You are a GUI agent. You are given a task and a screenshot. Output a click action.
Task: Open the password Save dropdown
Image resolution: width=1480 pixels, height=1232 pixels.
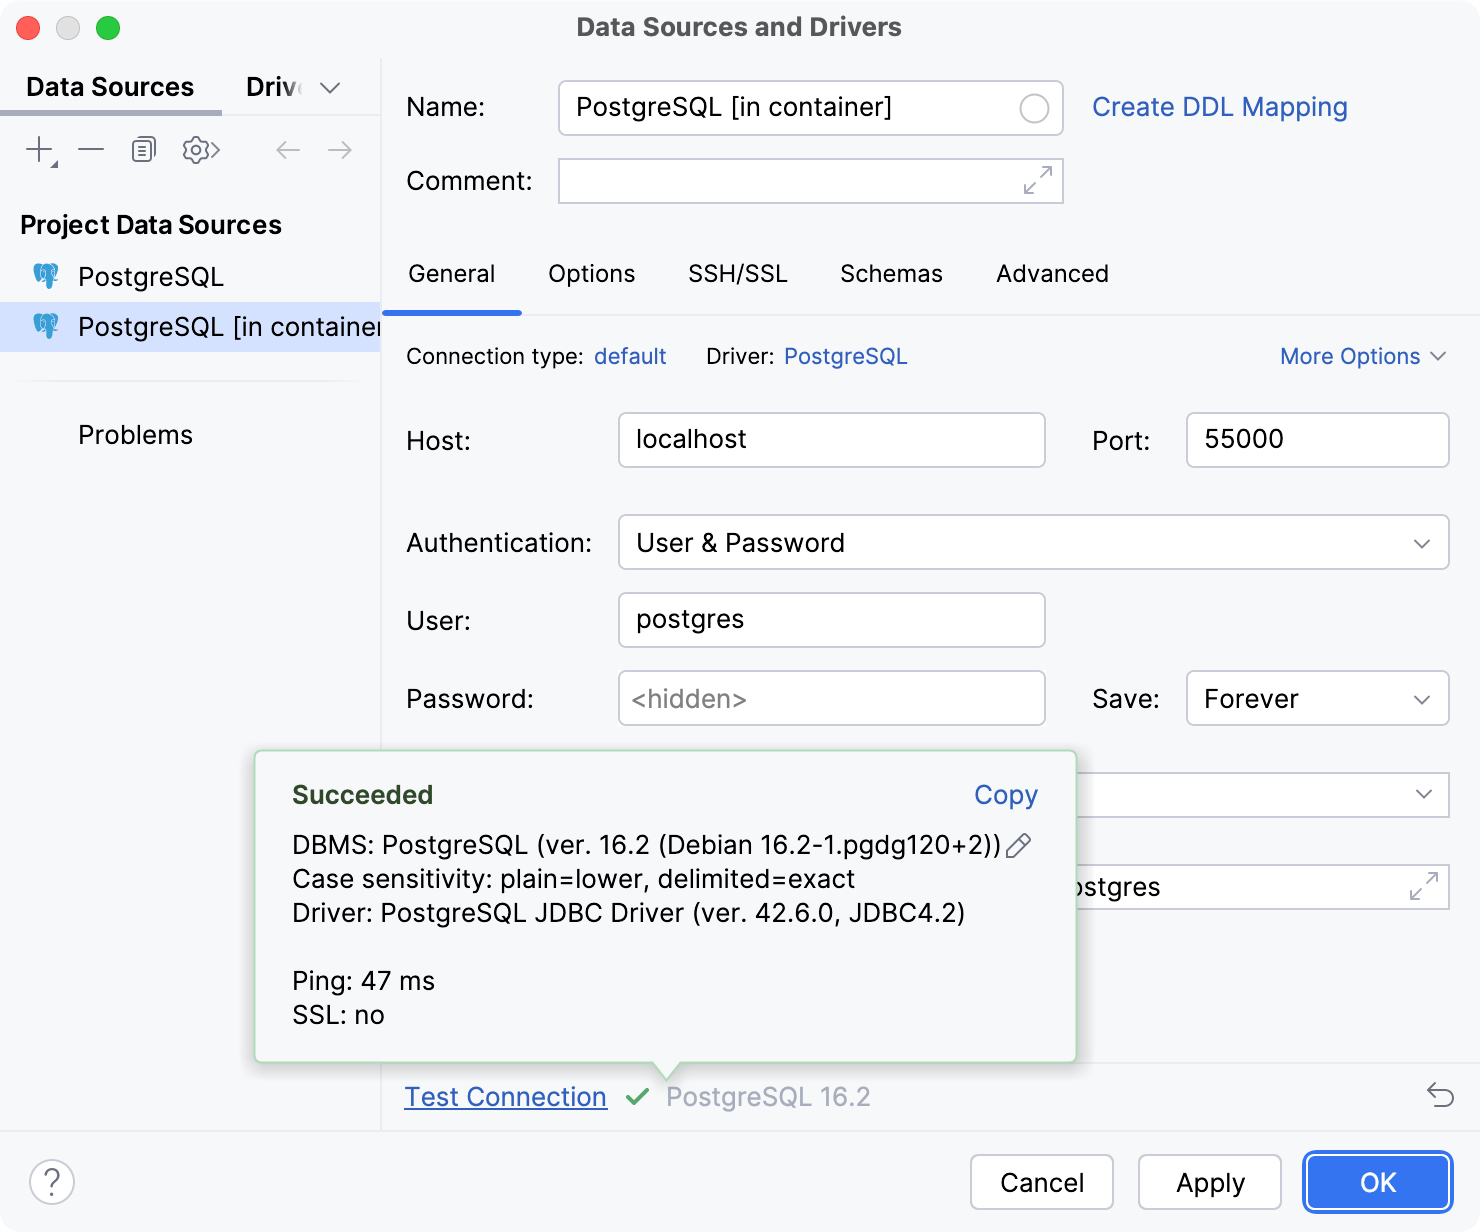[1424, 698]
